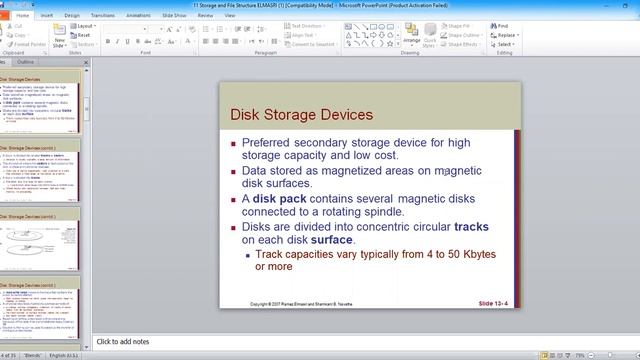Click the New Slide button
Image resolution: width=640 pixels, height=360 pixels.
(x=59, y=36)
